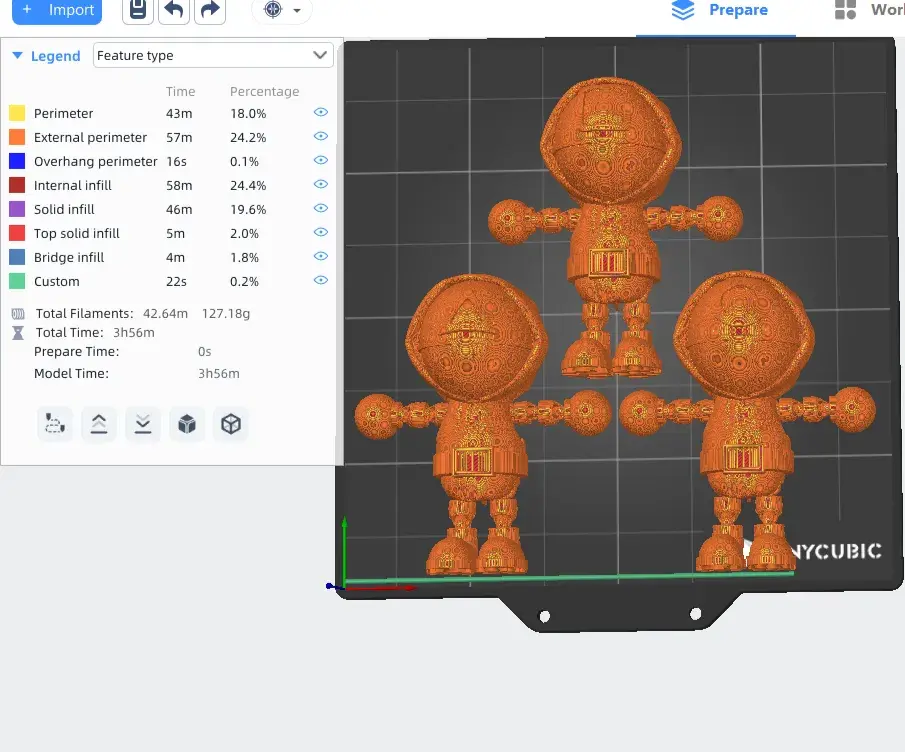Click the Bridge infill label
The image size is (905, 752).
(x=69, y=257)
